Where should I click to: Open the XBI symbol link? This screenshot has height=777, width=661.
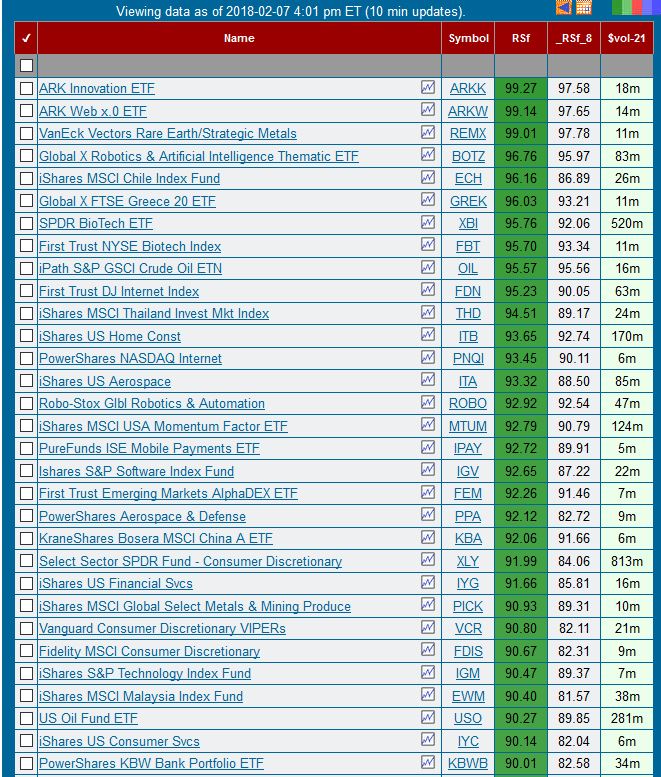[x=468, y=223]
